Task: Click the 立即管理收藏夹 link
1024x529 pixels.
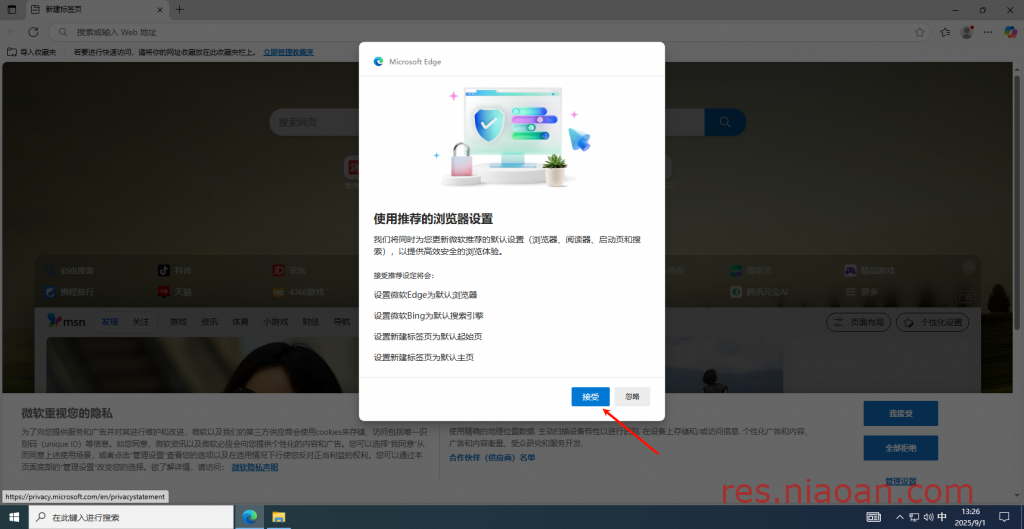Action: coord(289,52)
